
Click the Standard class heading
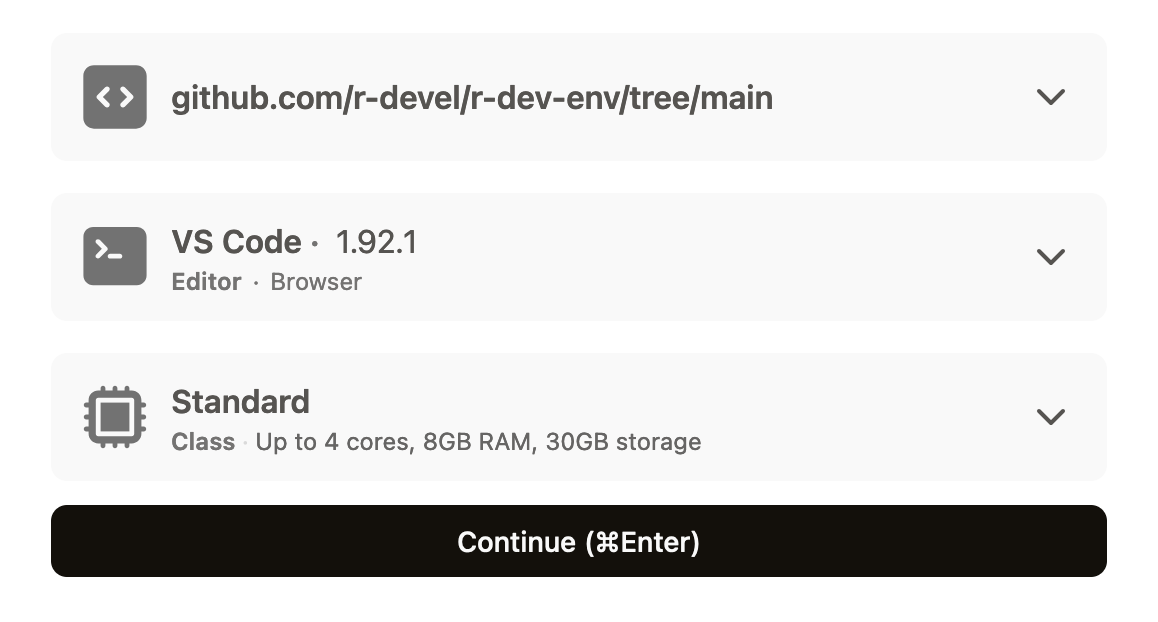pos(240,402)
